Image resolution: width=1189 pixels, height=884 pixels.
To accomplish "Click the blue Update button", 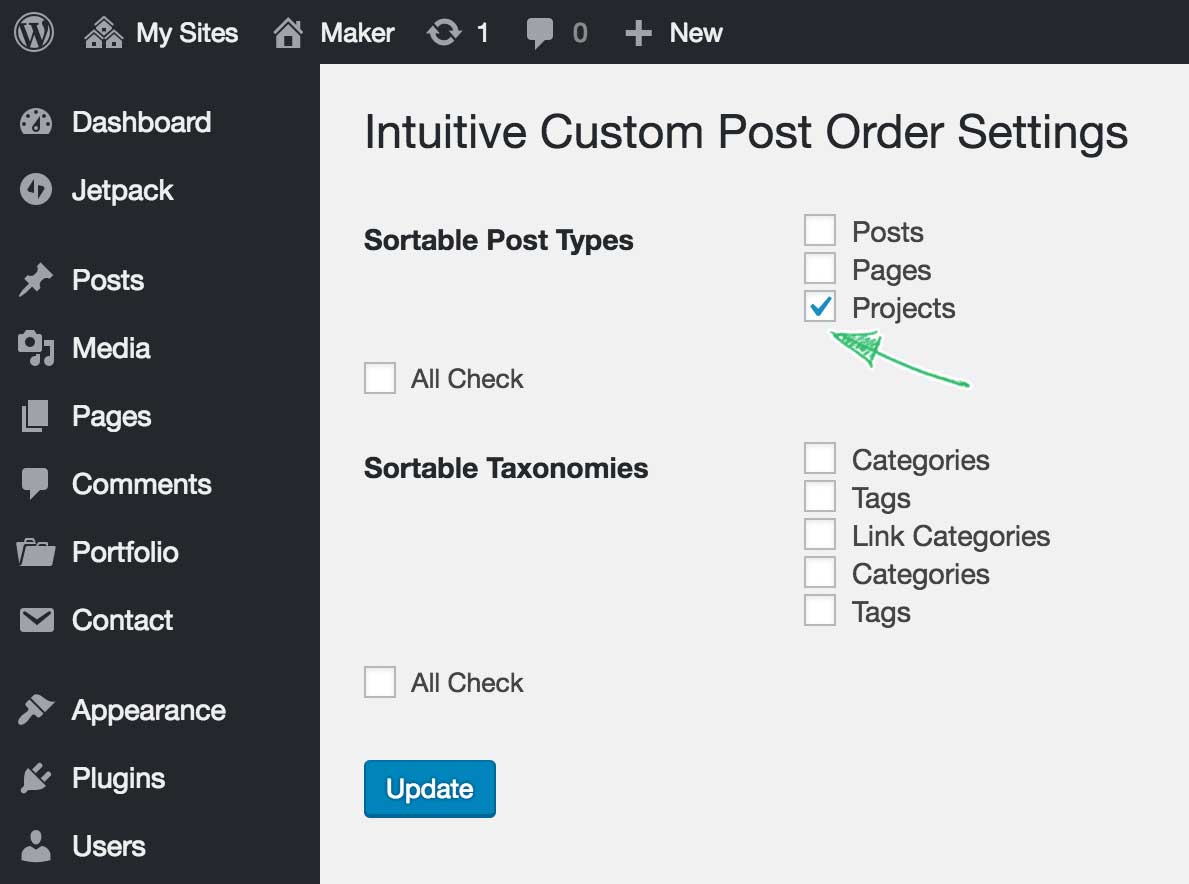I will (430, 788).
